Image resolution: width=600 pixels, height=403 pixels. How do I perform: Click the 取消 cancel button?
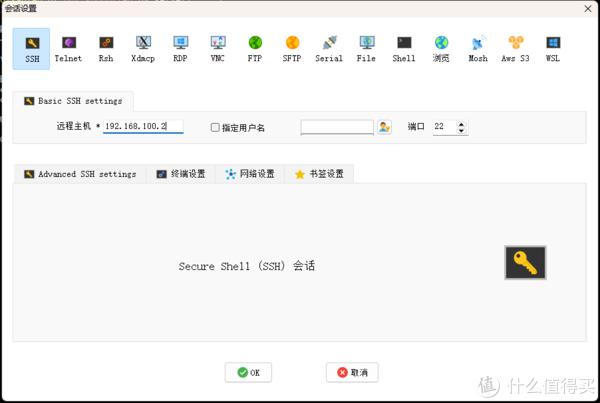(352, 372)
